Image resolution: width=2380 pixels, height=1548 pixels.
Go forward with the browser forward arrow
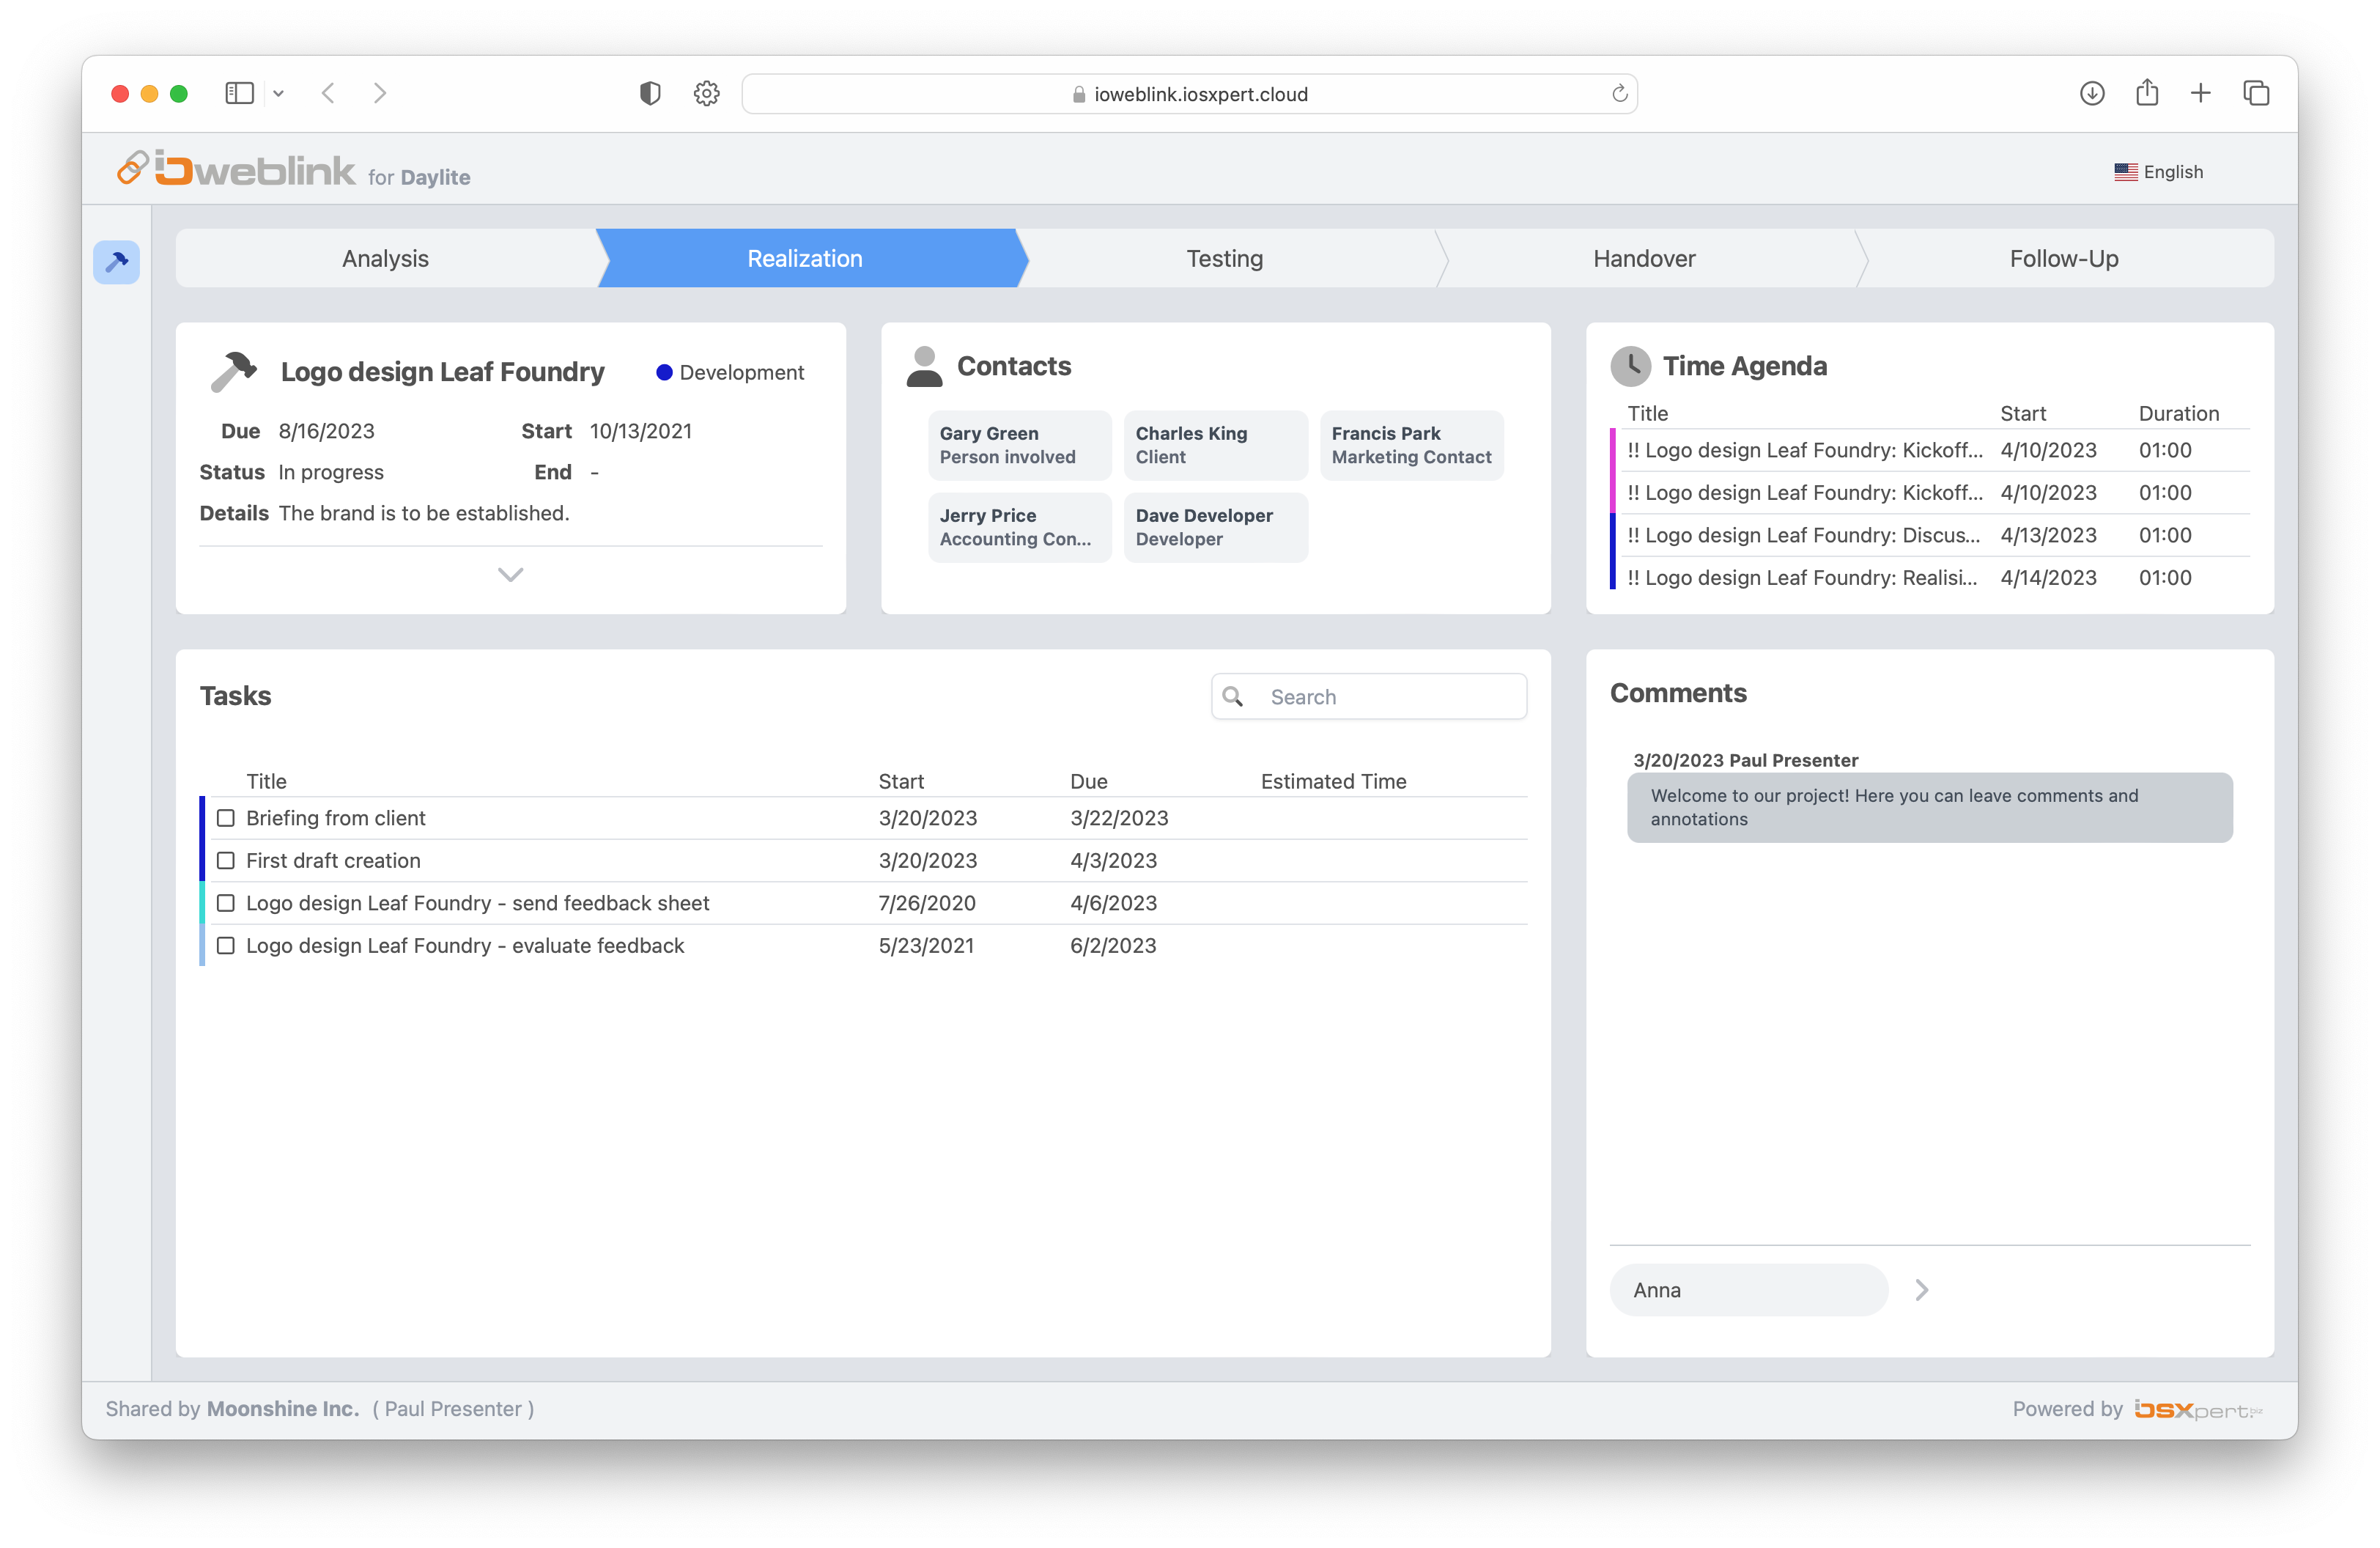click(x=380, y=93)
